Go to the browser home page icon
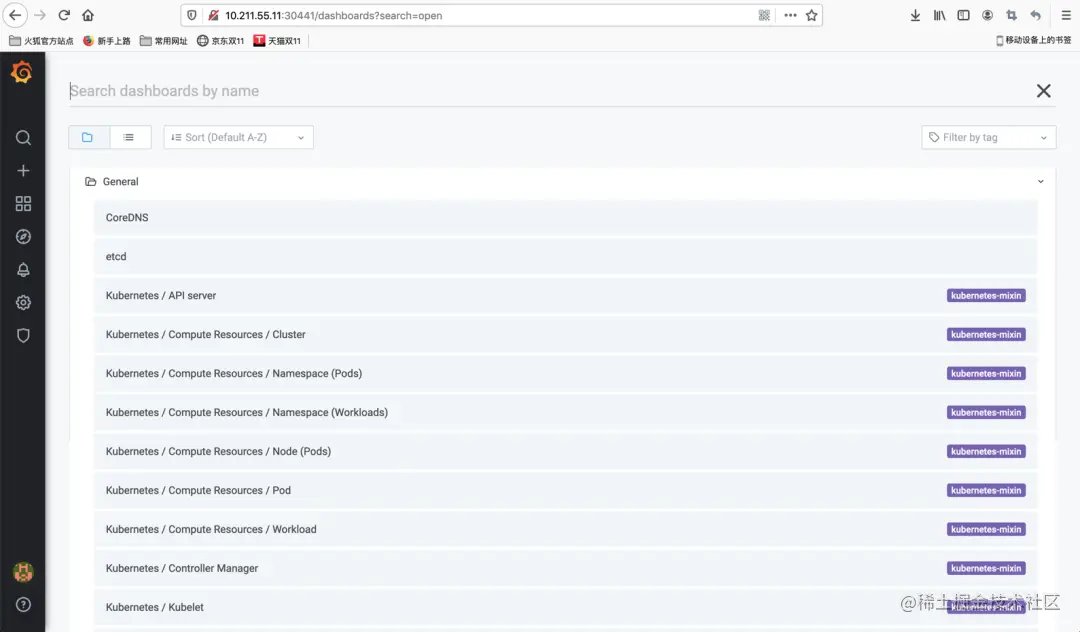The height and width of the screenshot is (632, 1080). click(x=88, y=15)
